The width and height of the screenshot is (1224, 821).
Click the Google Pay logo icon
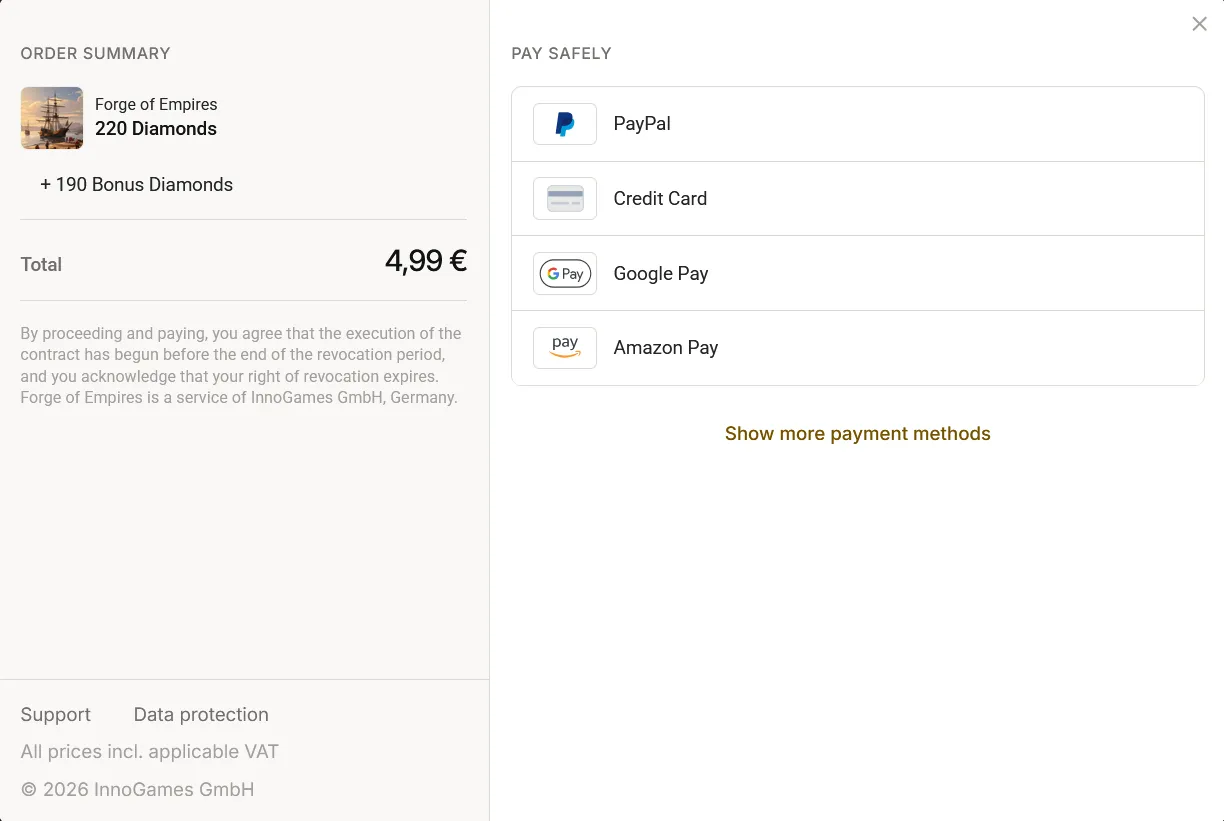click(565, 273)
